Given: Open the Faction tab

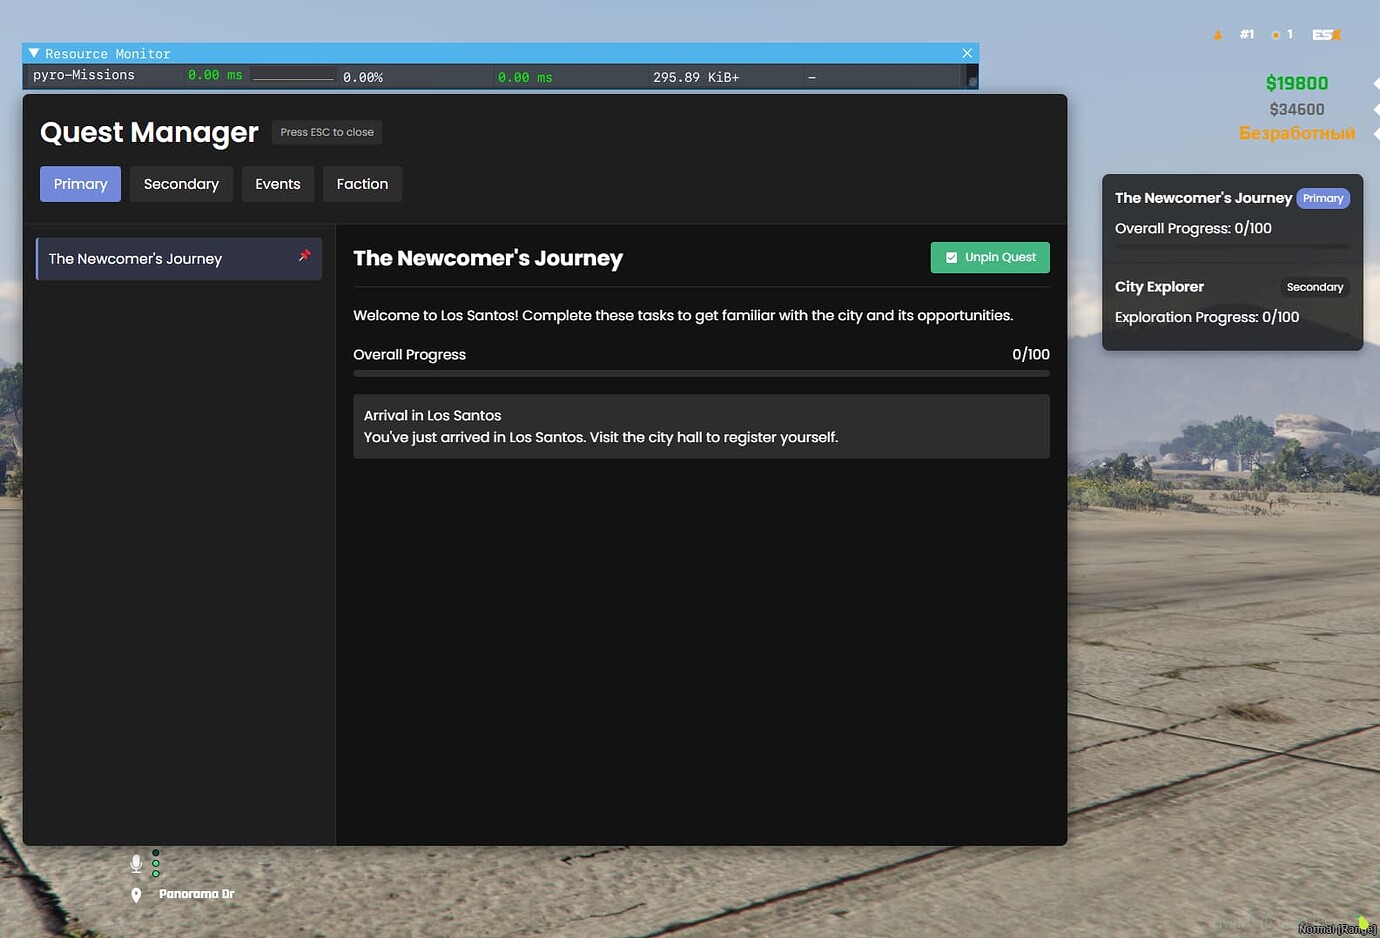Looking at the screenshot, I should [362, 184].
